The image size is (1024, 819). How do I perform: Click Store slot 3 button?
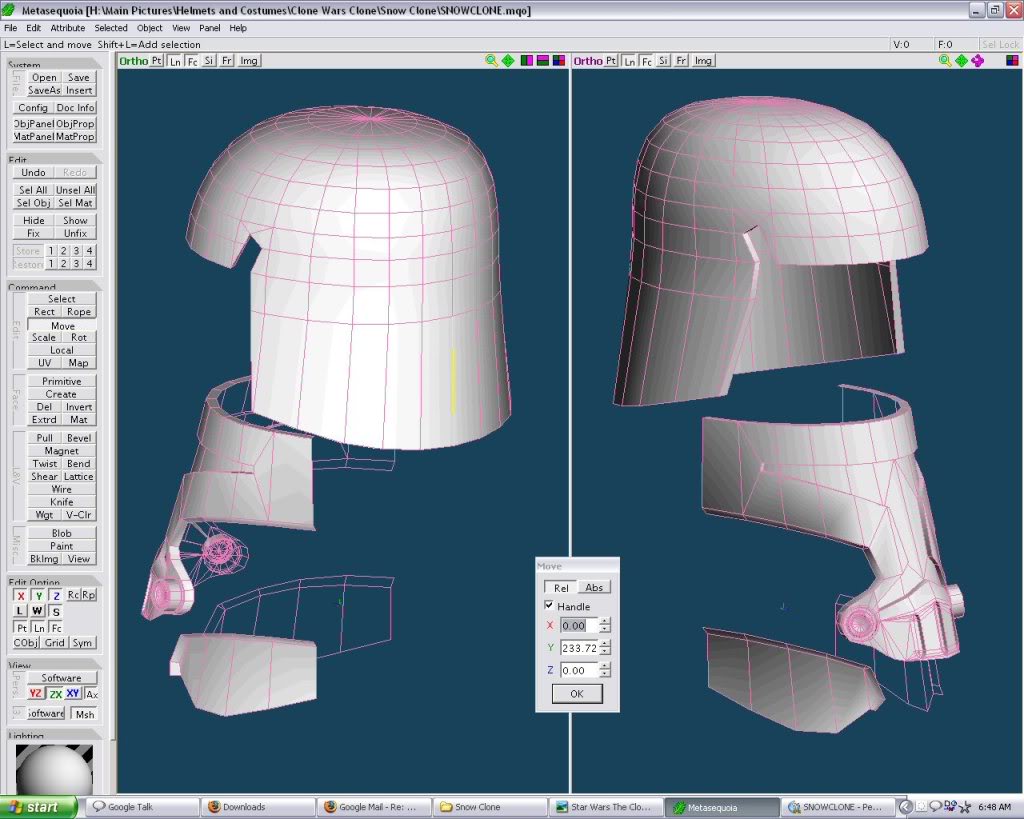[x=76, y=251]
